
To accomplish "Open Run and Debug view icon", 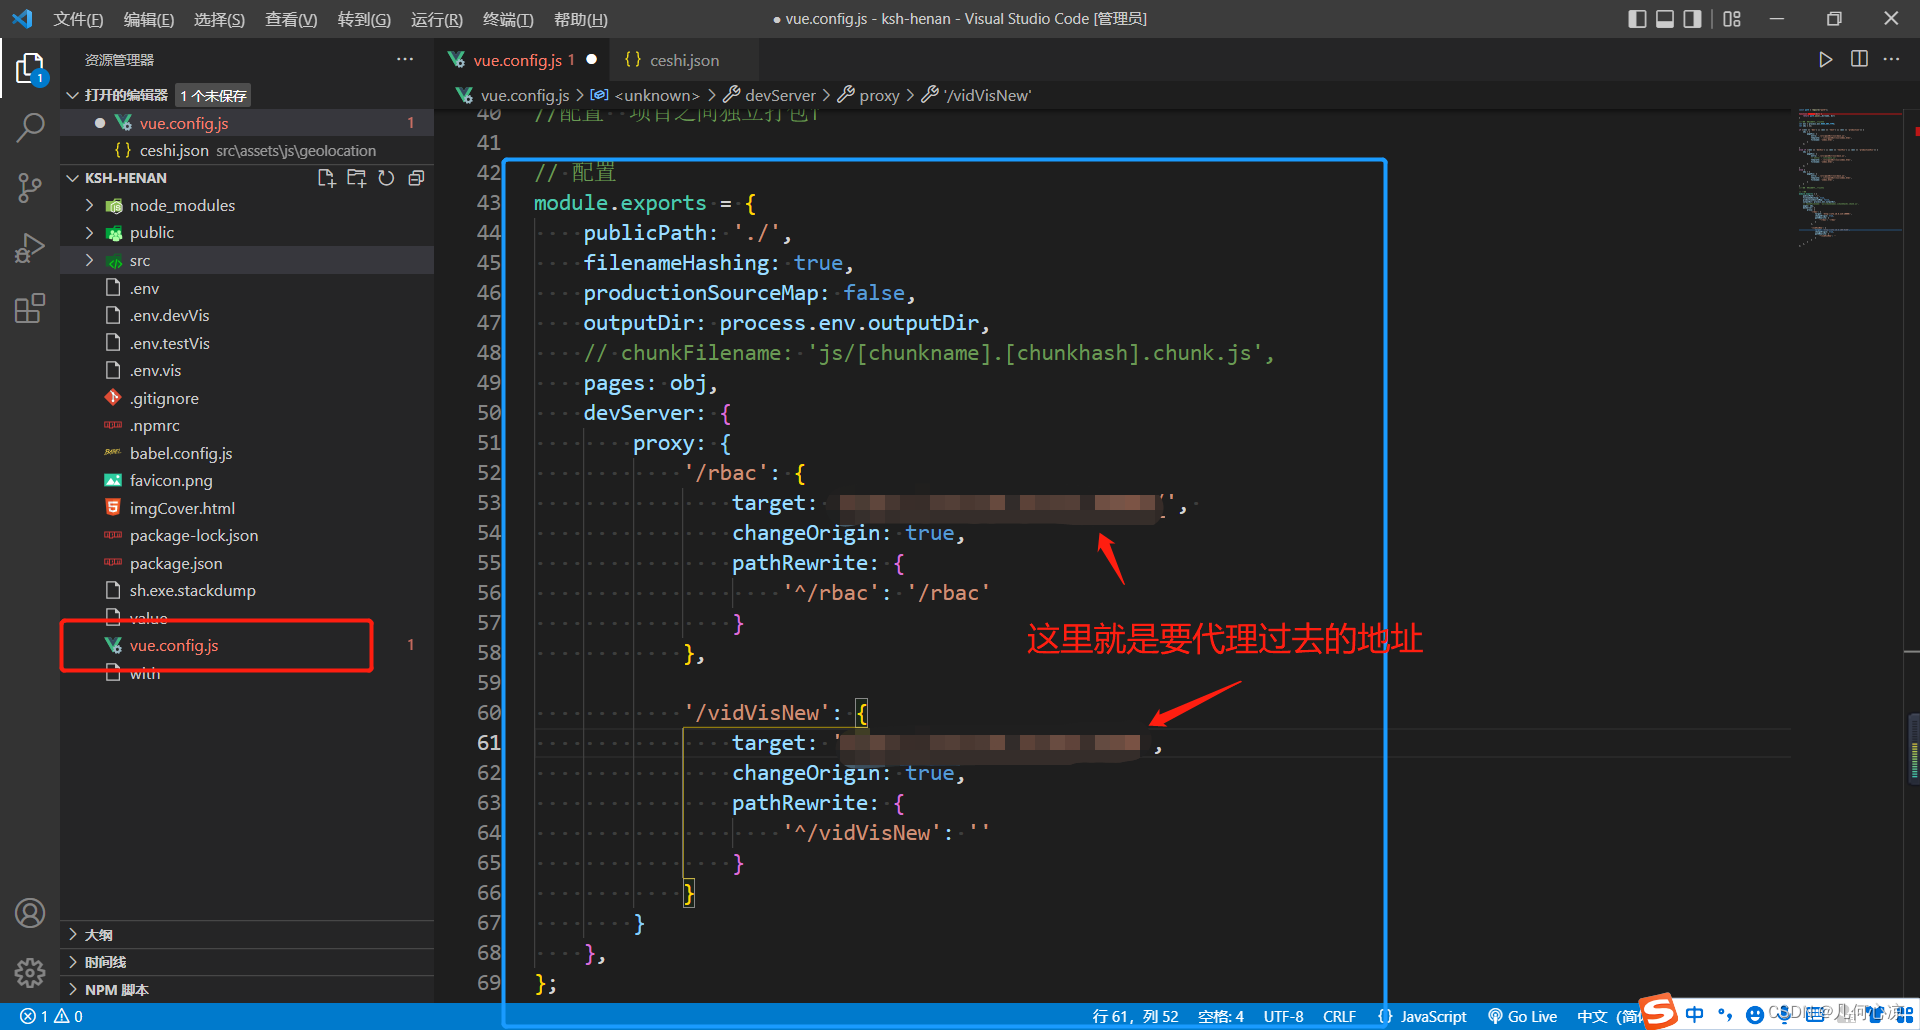I will pyautogui.click(x=30, y=248).
